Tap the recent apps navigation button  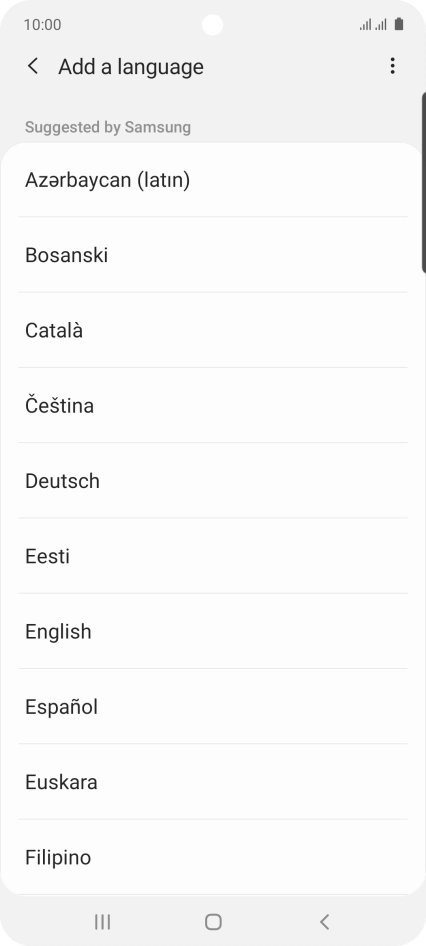click(x=102, y=921)
